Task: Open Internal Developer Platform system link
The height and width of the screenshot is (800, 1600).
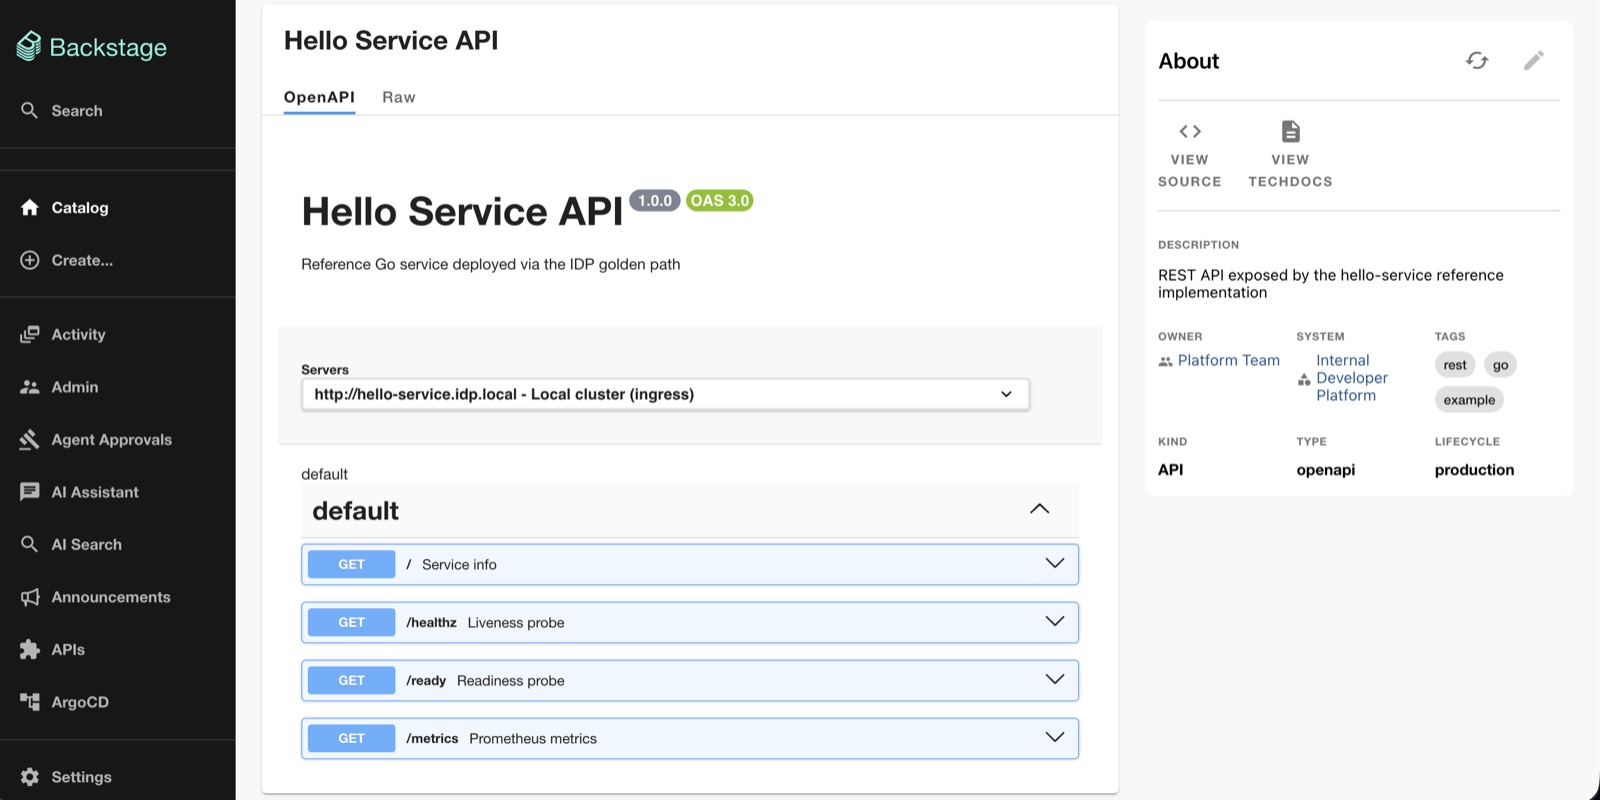Action: tap(1352, 378)
